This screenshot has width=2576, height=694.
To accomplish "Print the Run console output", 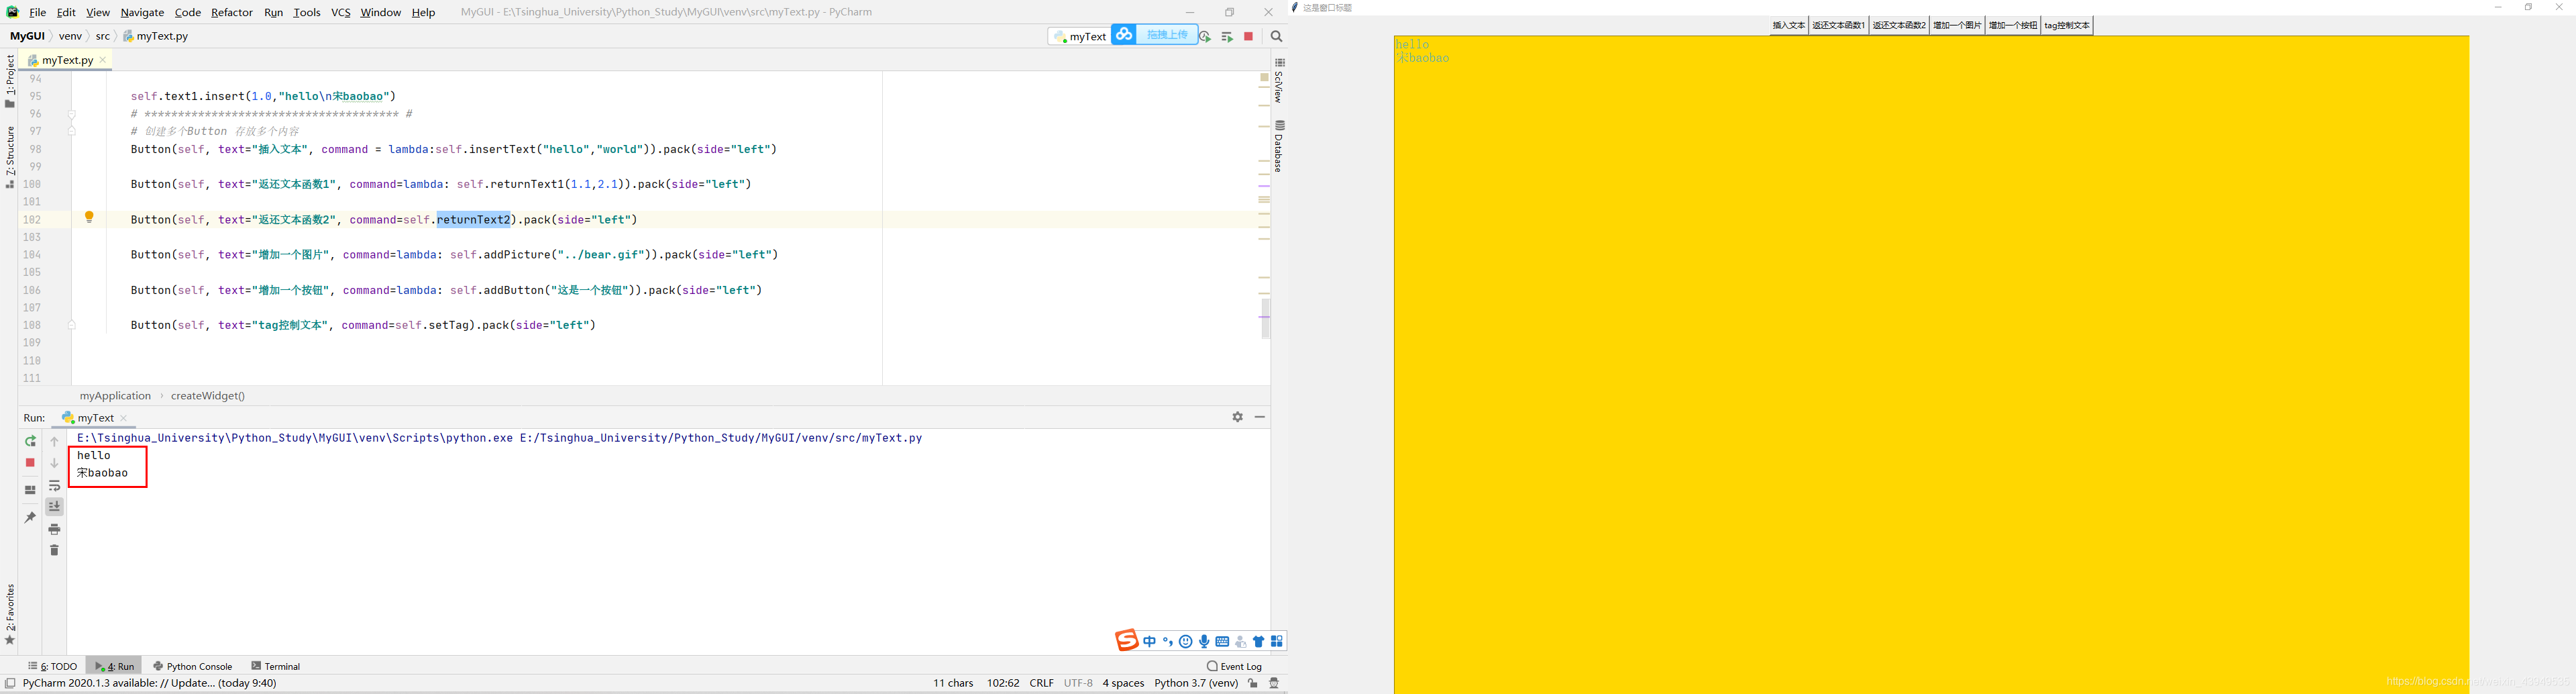I will 55,529.
